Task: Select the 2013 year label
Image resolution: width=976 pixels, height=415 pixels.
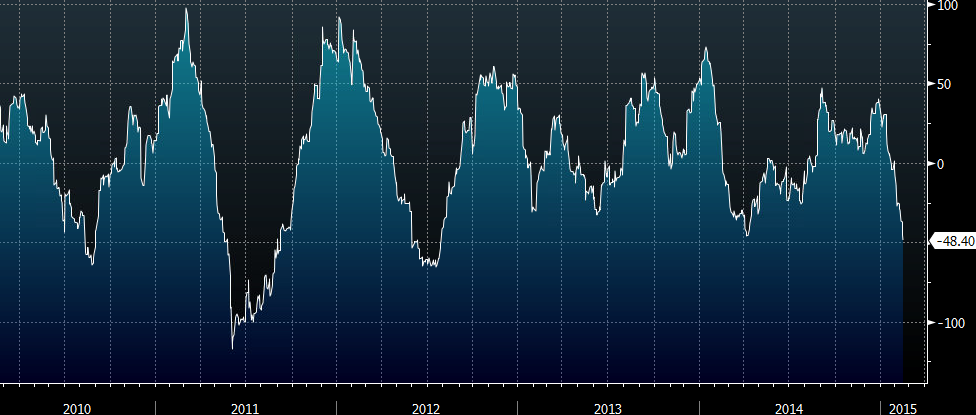Action: (608, 409)
